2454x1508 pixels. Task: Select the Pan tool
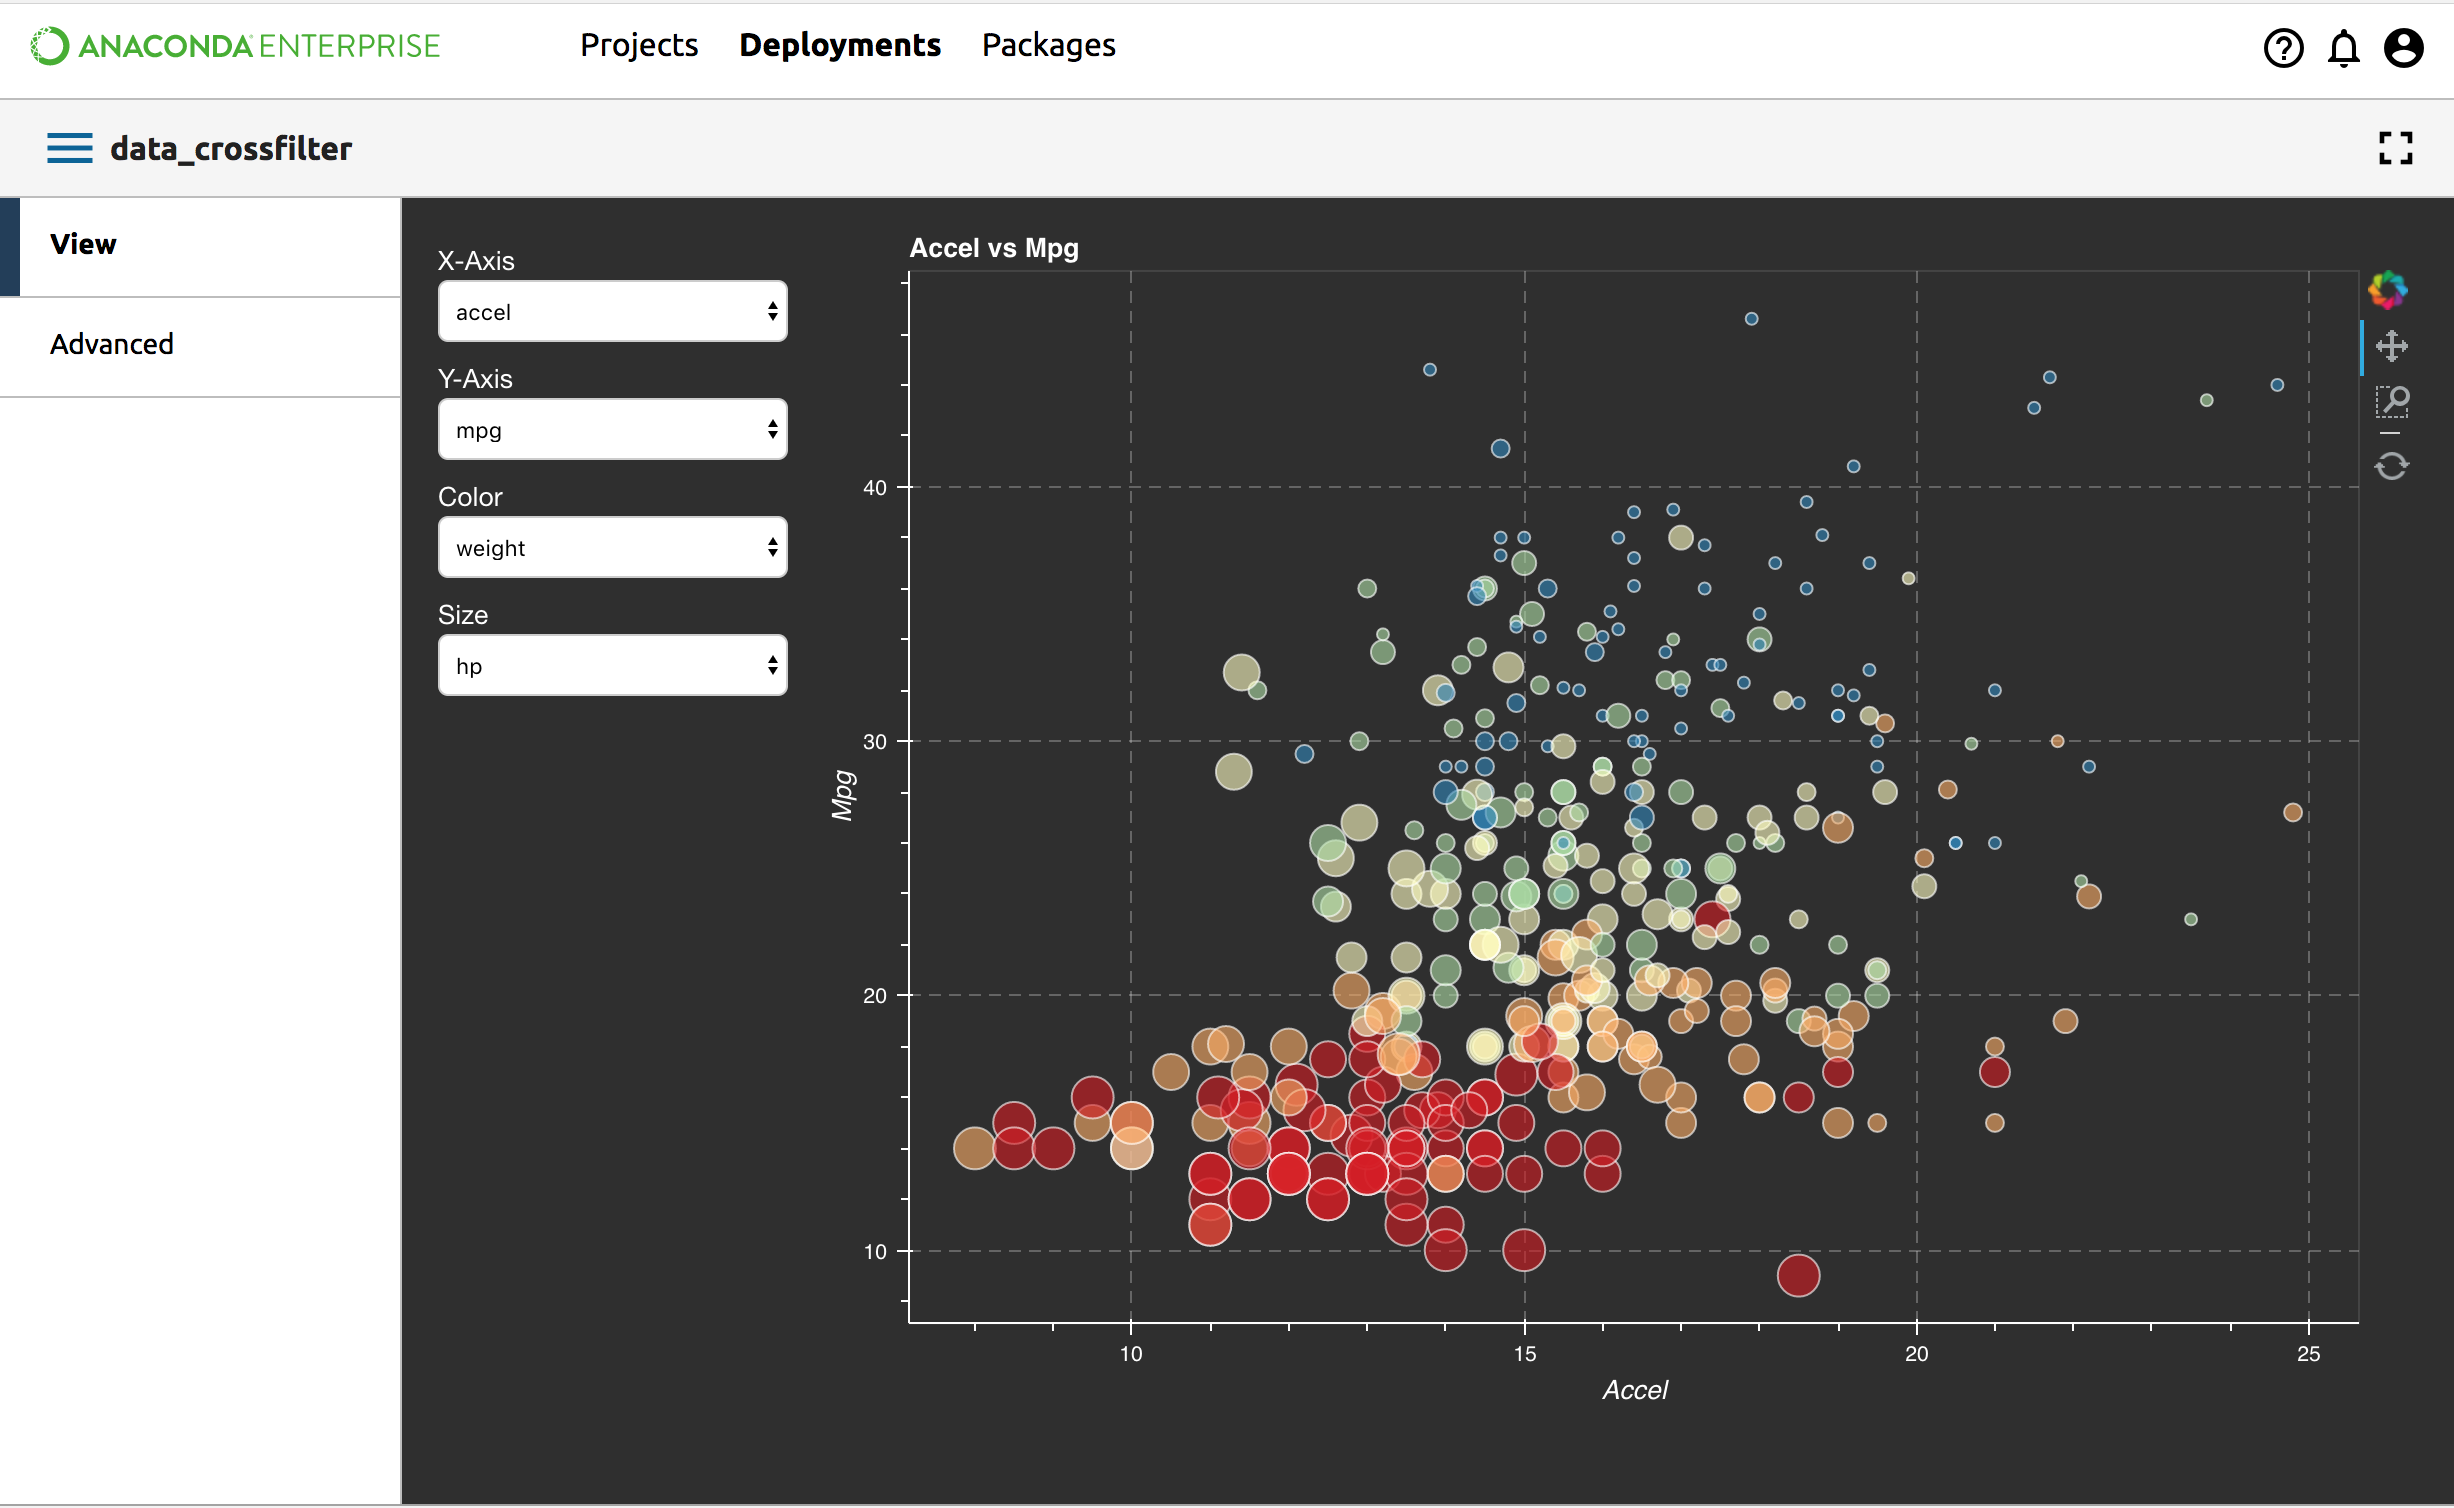click(x=2391, y=346)
